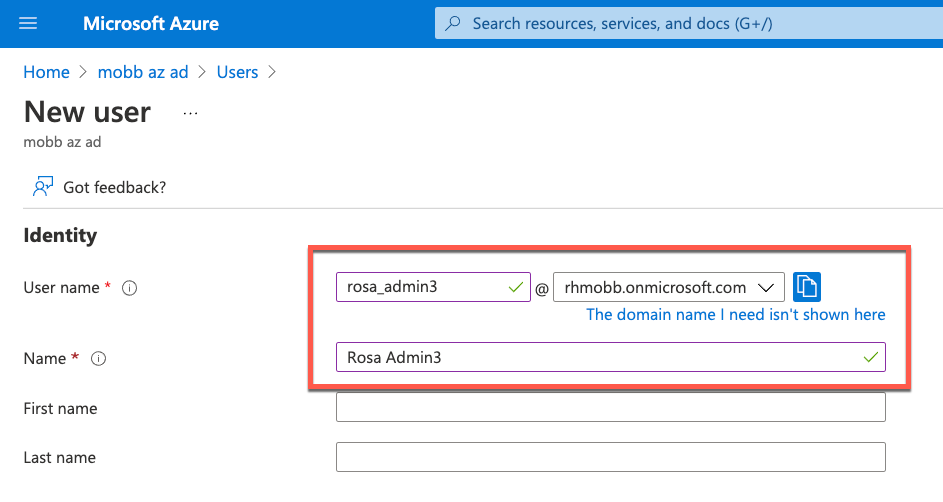Open the ellipsis more options menu

point(190,113)
